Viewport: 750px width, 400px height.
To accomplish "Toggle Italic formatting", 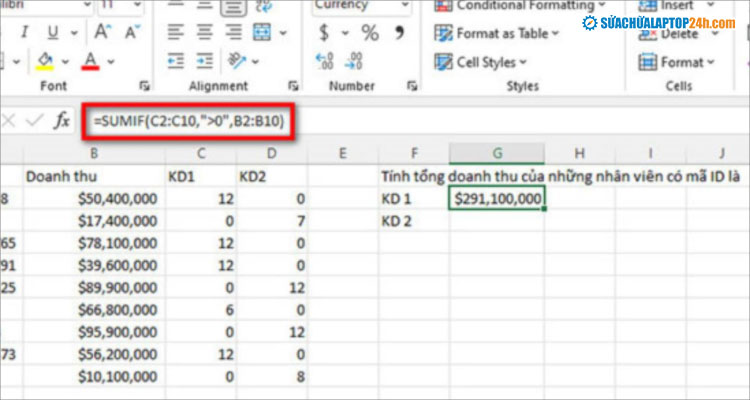I will click(24, 33).
